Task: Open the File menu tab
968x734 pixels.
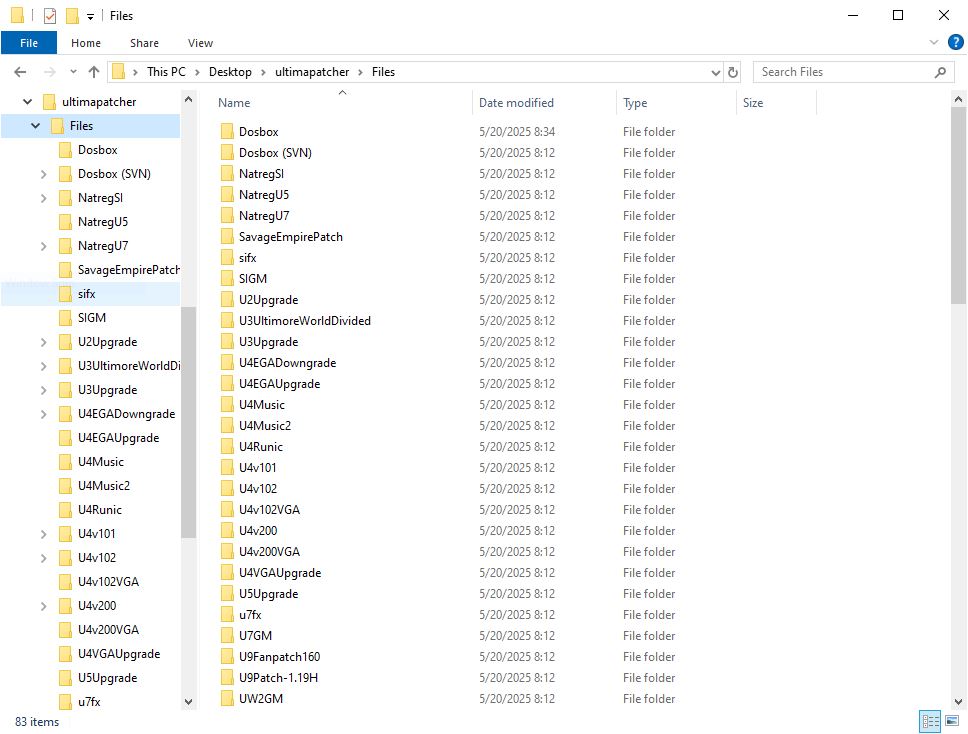Action: [29, 43]
